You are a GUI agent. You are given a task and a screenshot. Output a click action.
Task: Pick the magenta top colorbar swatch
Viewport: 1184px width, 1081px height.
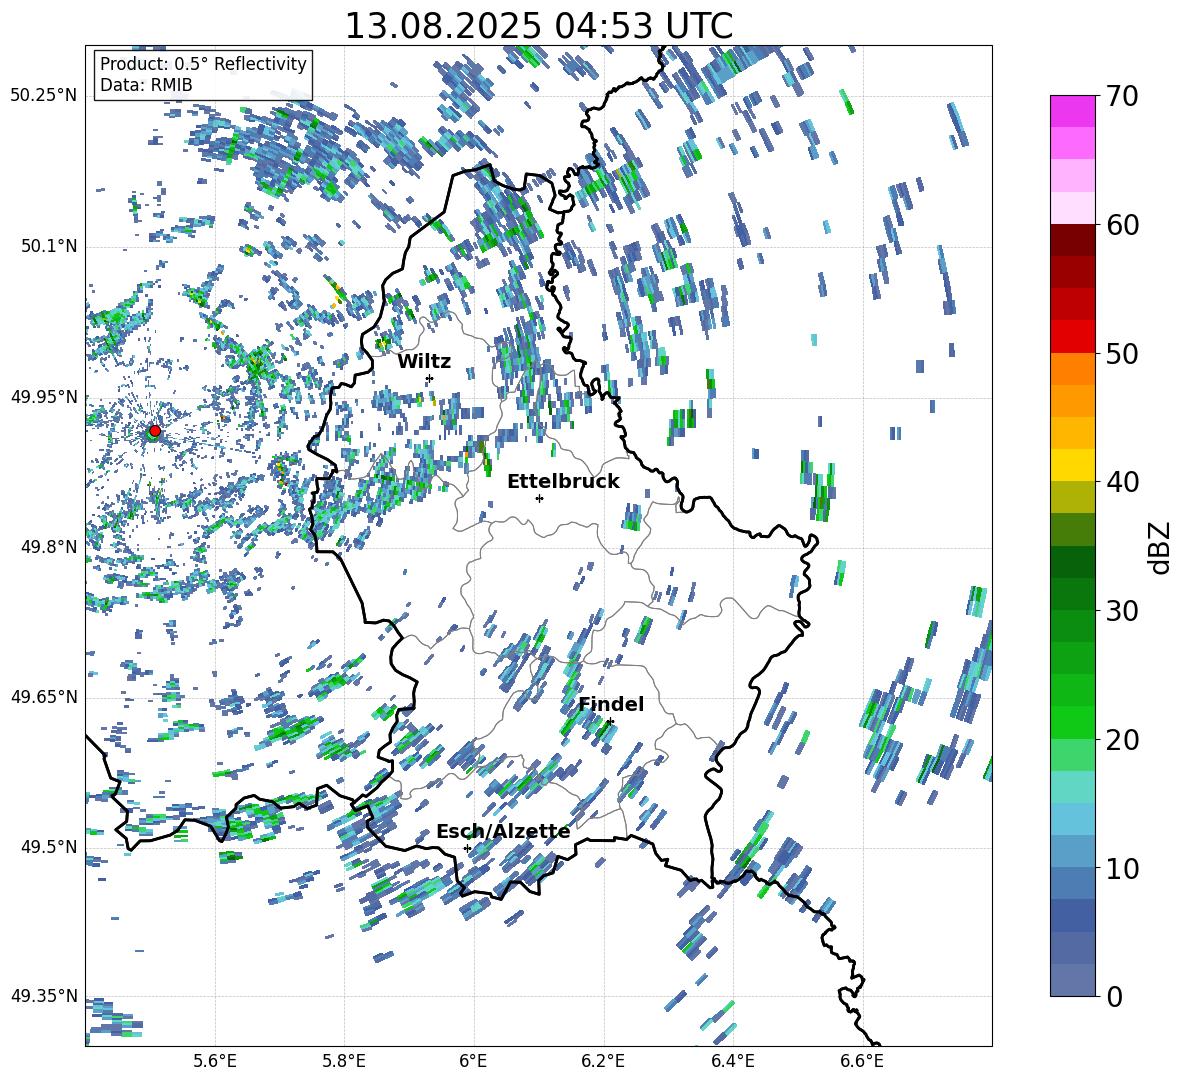point(1072,111)
